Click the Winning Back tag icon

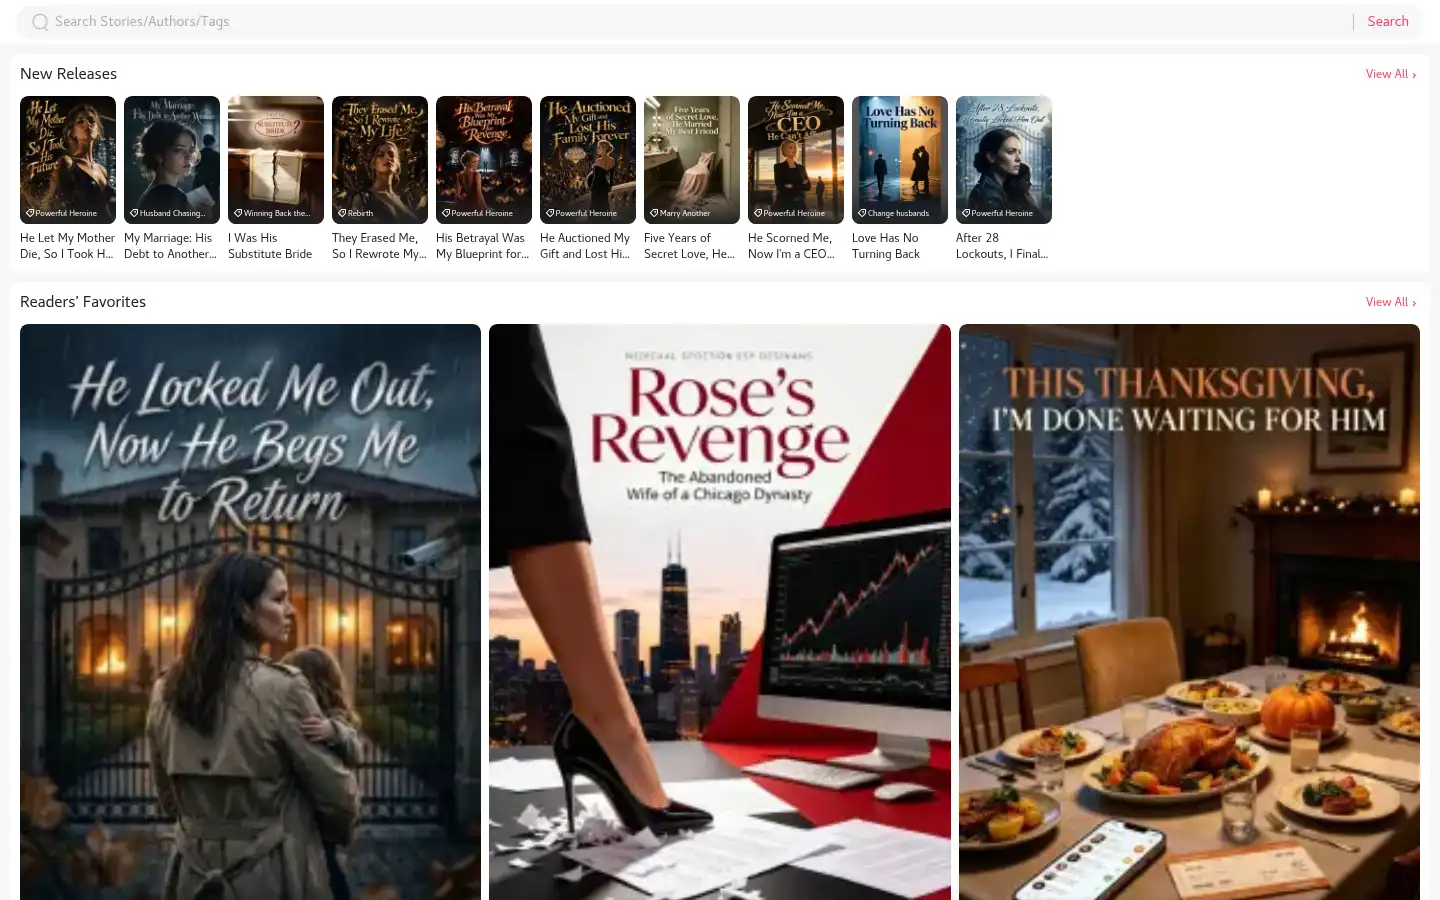[x=238, y=213]
